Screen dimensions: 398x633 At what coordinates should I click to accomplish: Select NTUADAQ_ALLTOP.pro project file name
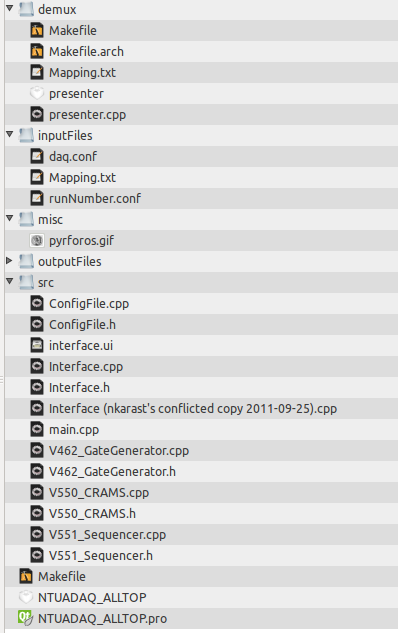103,619
